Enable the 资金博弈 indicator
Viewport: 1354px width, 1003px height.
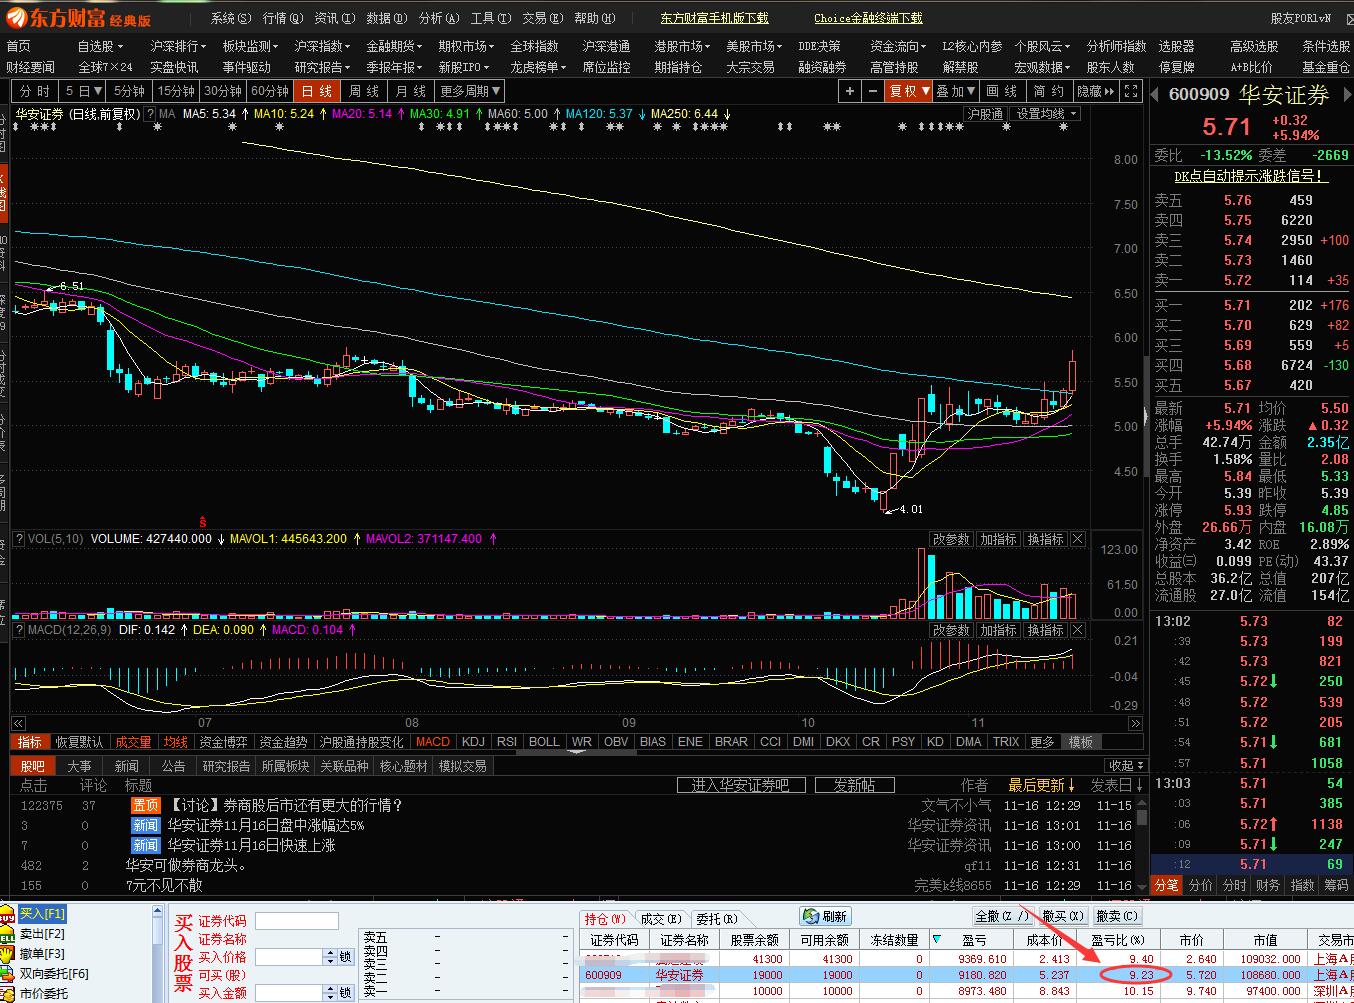tap(223, 742)
